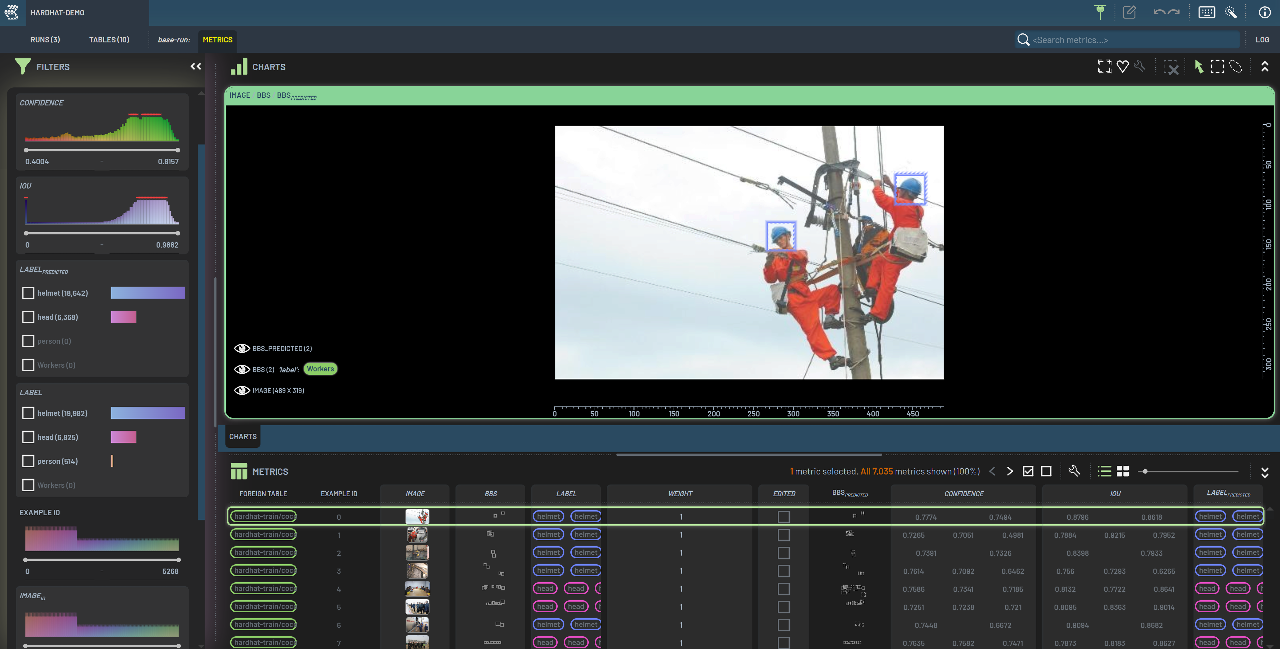Click the magic wand icon
This screenshot has width=1280, height=649.
point(1231,12)
